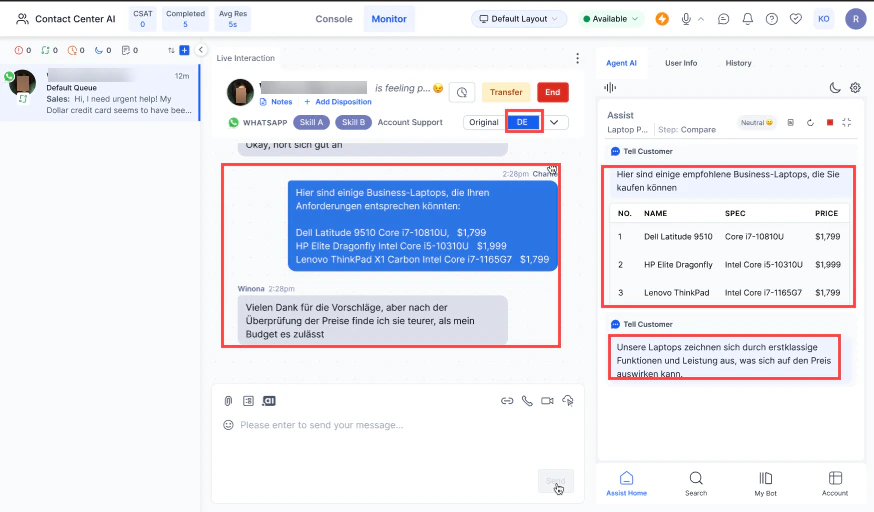Click the Neutral sentiment badge
Image resolution: width=874 pixels, height=512 pixels.
click(756, 123)
